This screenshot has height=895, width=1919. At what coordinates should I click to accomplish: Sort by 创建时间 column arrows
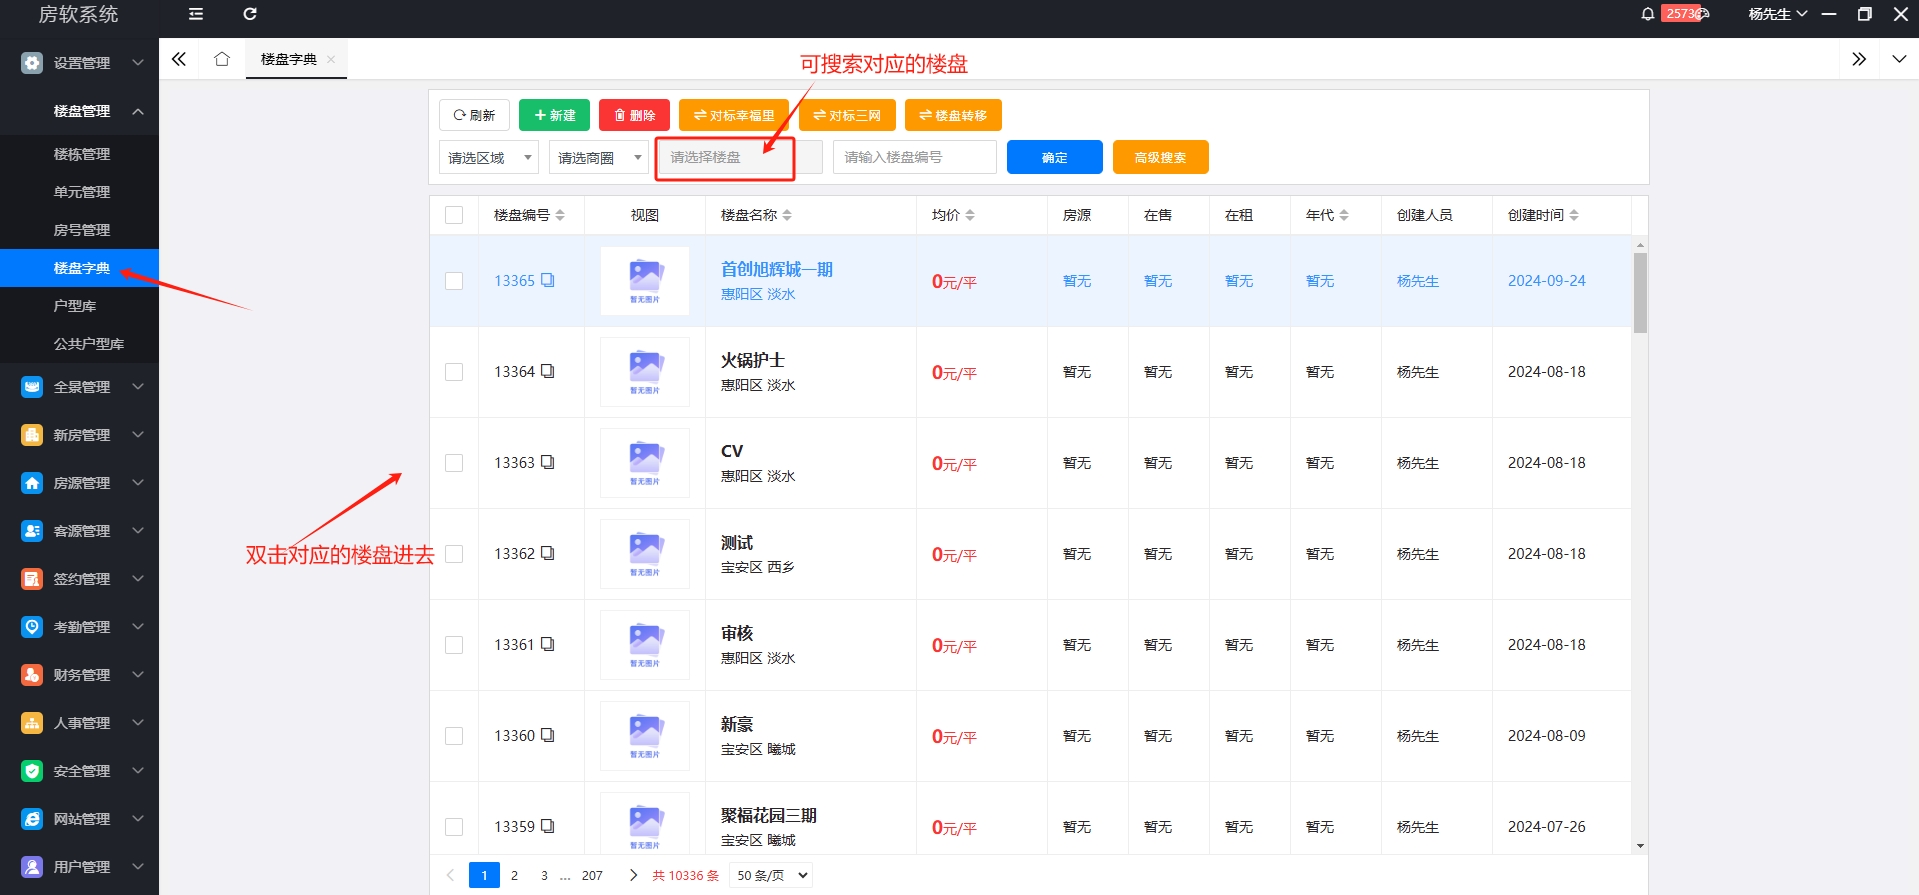coord(1574,215)
